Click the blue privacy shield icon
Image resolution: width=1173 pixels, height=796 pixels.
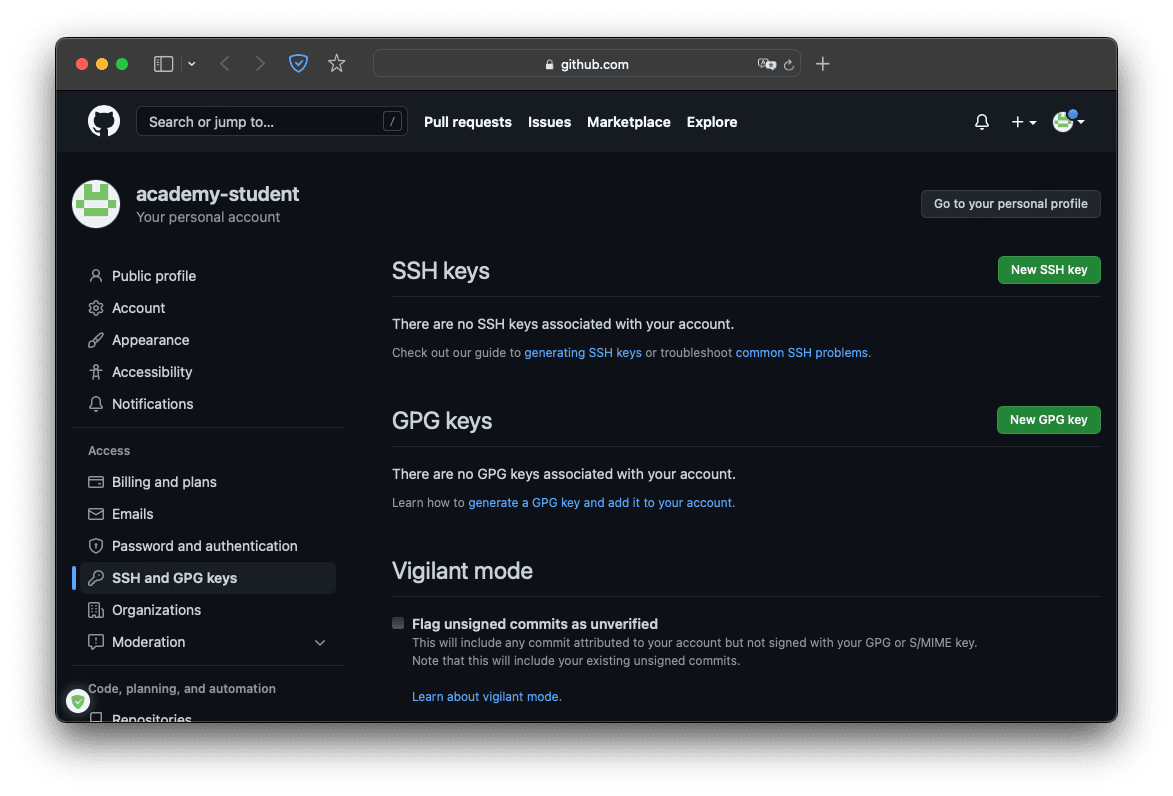click(298, 64)
